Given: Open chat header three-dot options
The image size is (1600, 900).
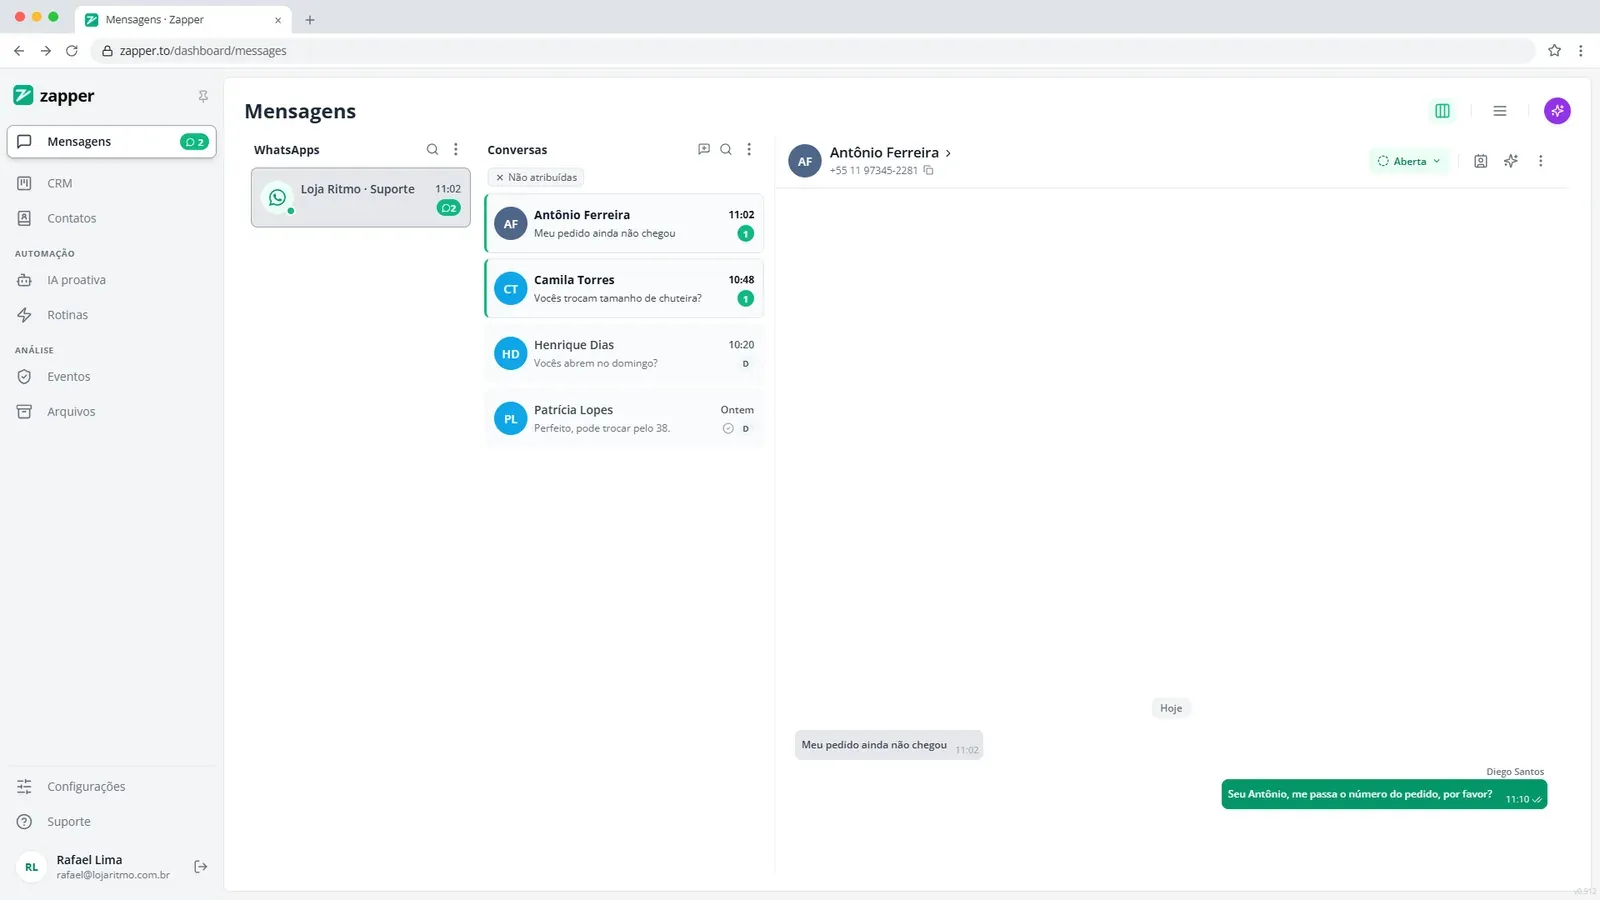Looking at the screenshot, I should [1541, 161].
